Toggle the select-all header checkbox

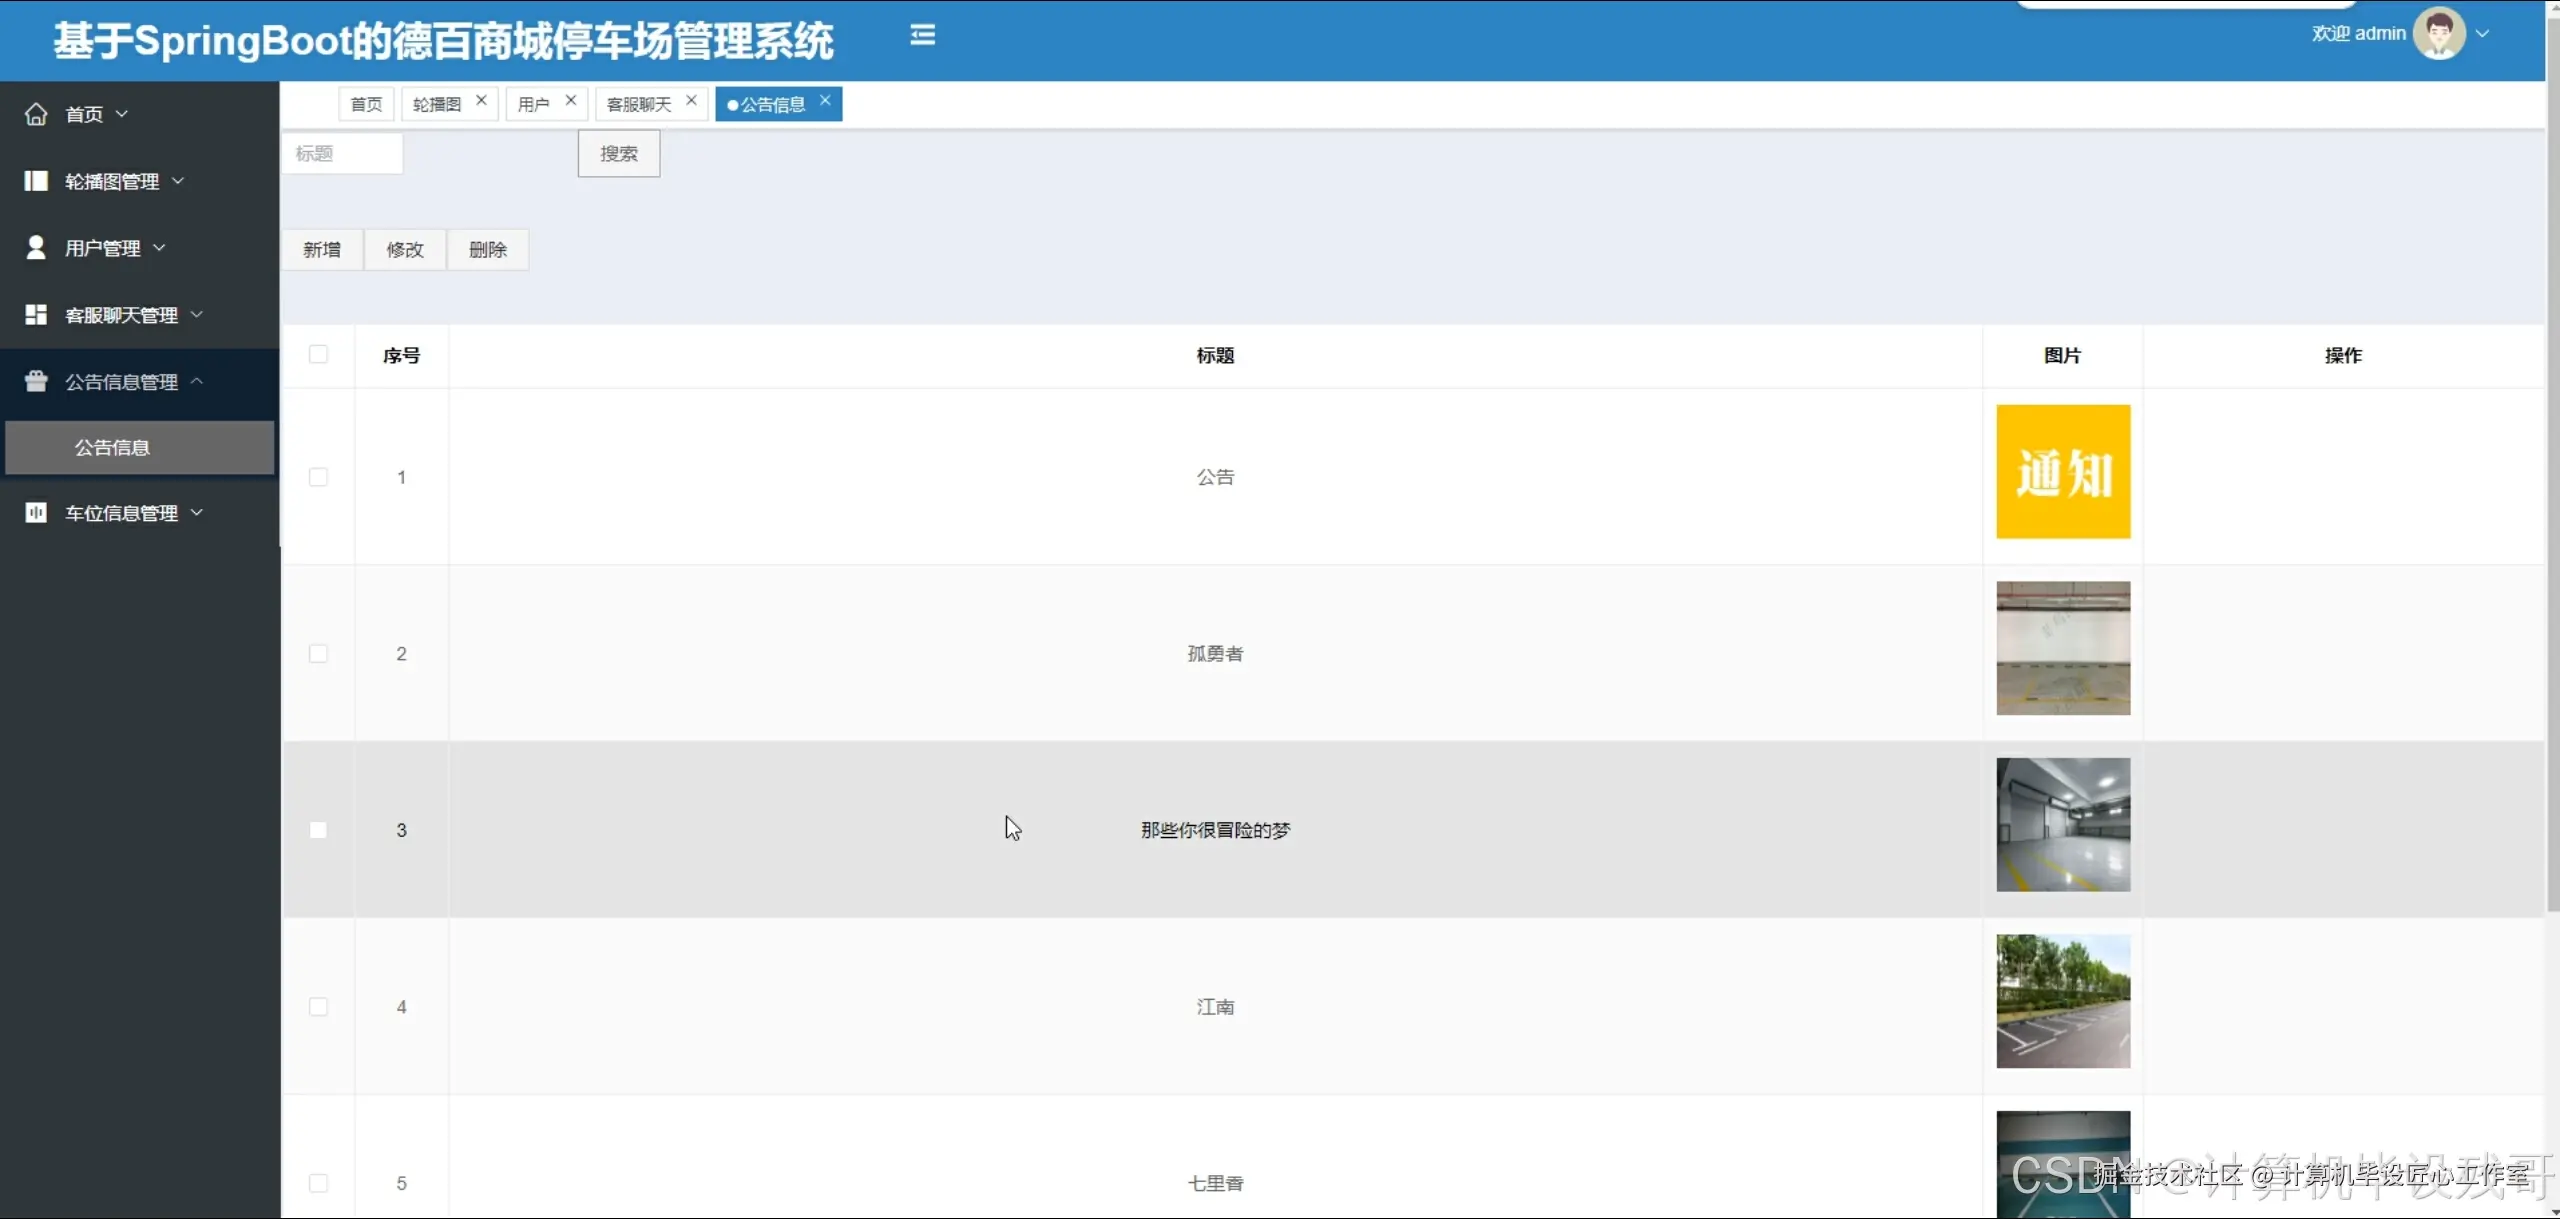318,355
